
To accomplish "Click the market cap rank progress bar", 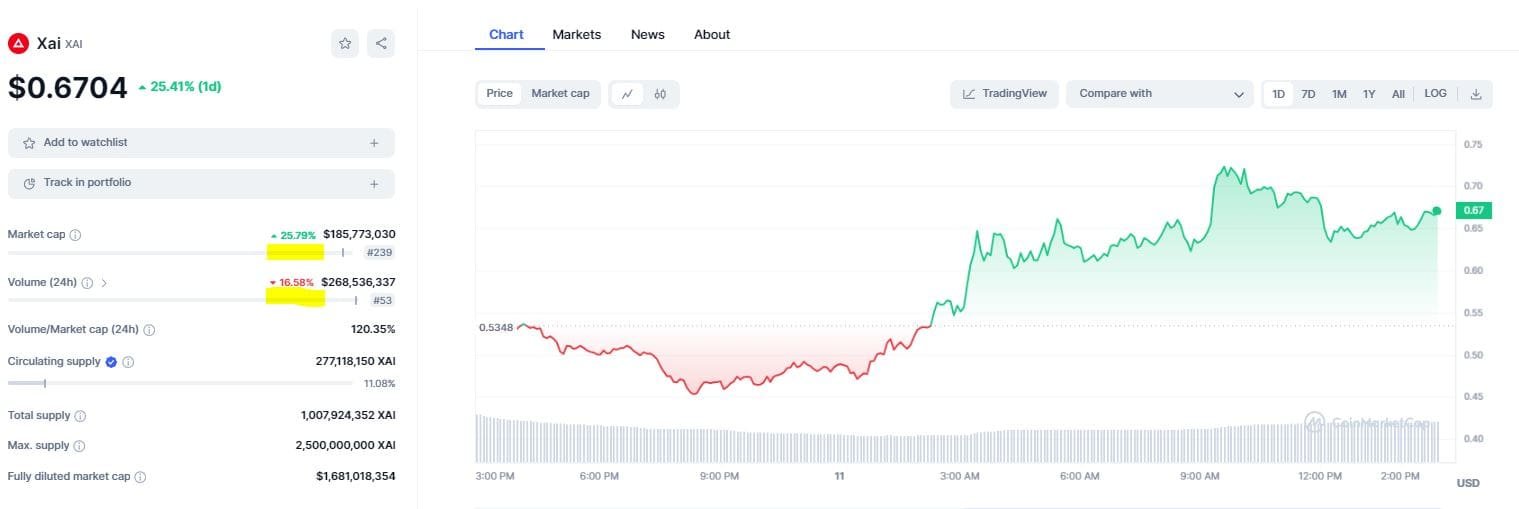I will [181, 253].
